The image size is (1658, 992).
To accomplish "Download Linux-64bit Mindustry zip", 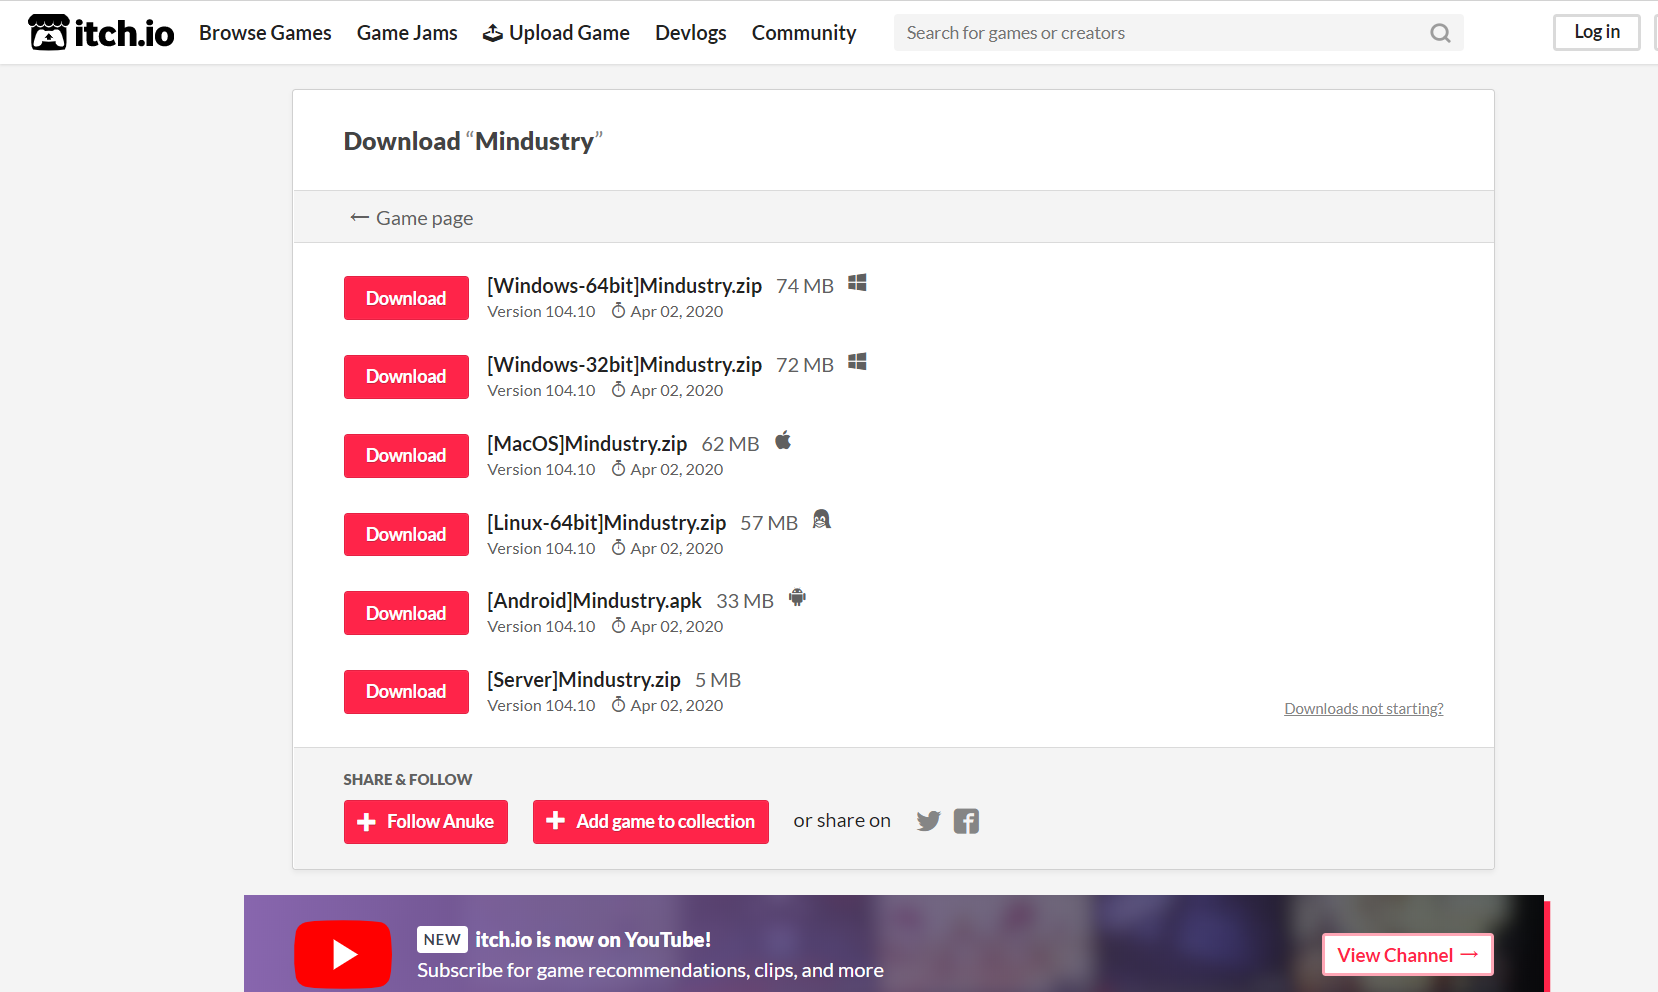I will coord(406,534).
